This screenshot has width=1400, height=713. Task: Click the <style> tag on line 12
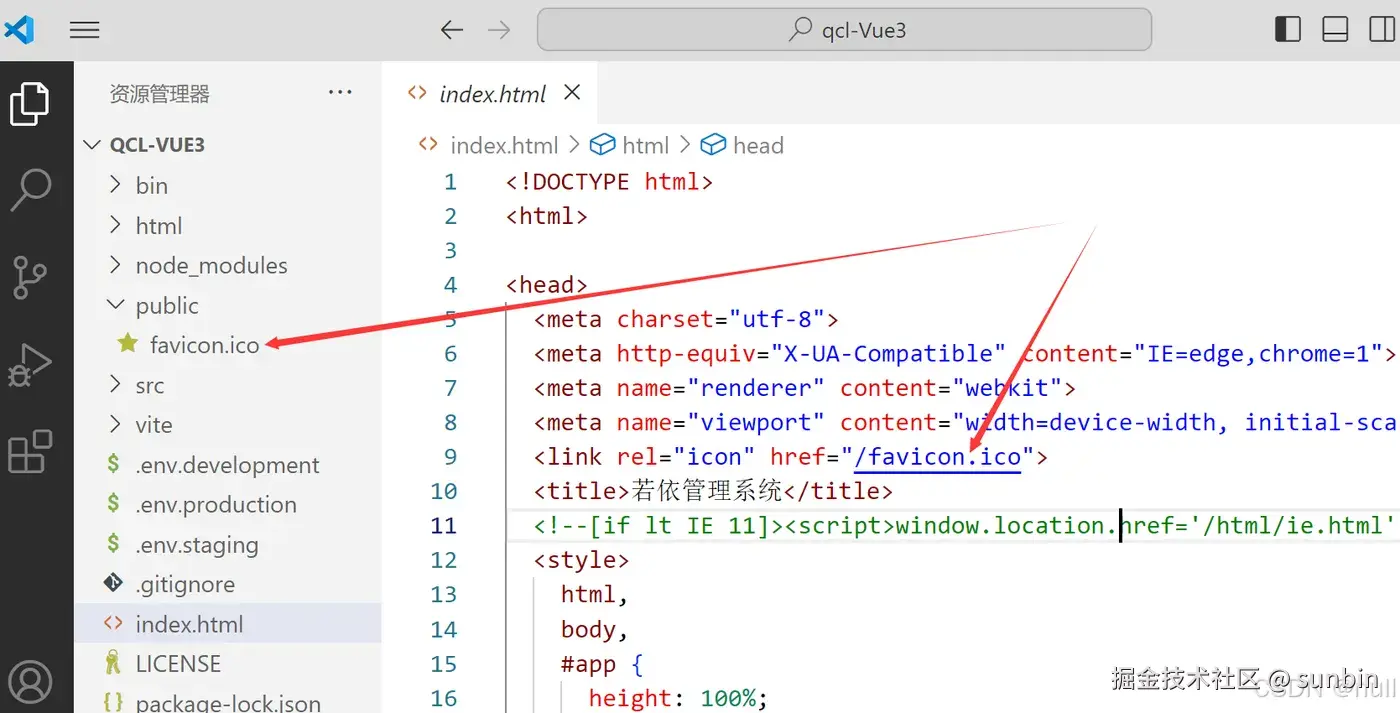coord(582,560)
